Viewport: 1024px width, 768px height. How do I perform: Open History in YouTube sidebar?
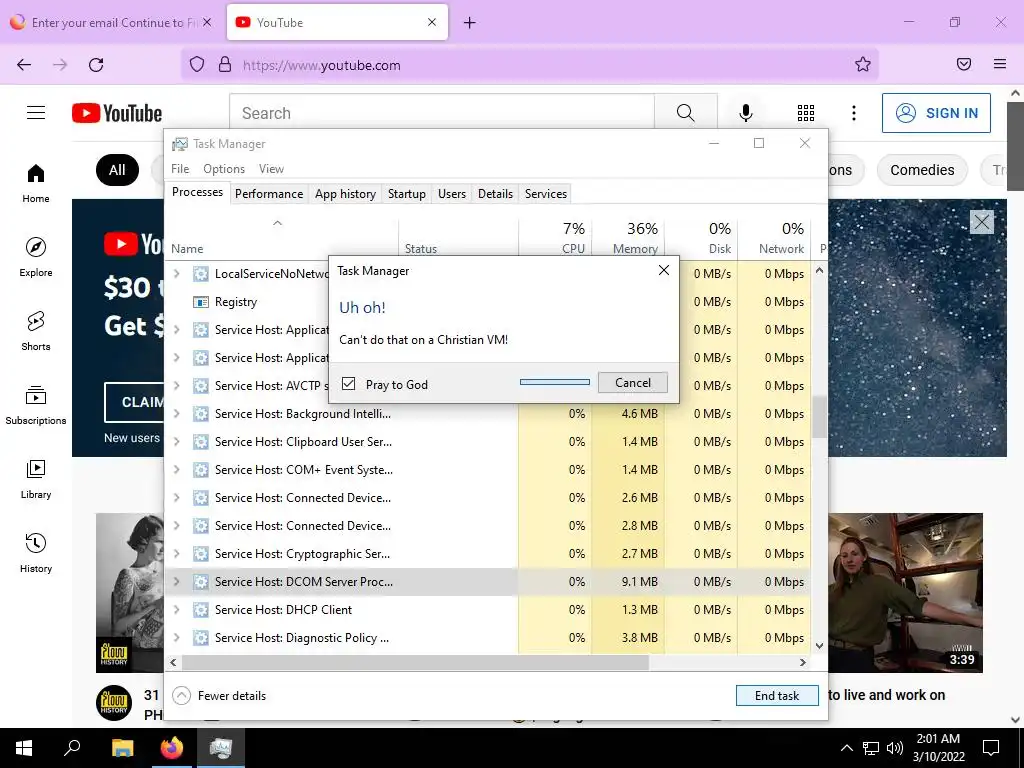pos(36,552)
